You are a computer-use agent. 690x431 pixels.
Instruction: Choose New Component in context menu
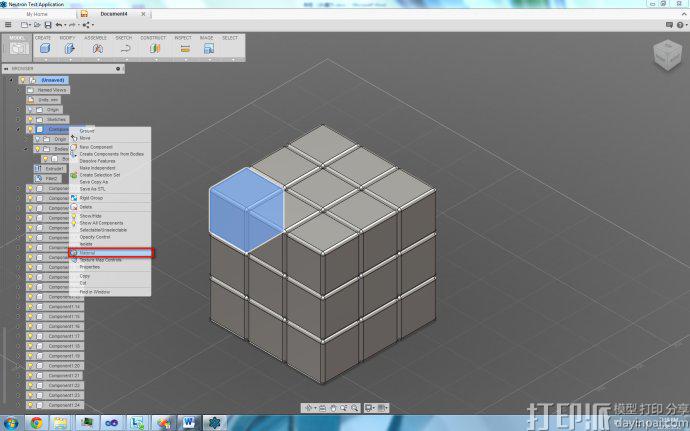tap(110, 147)
